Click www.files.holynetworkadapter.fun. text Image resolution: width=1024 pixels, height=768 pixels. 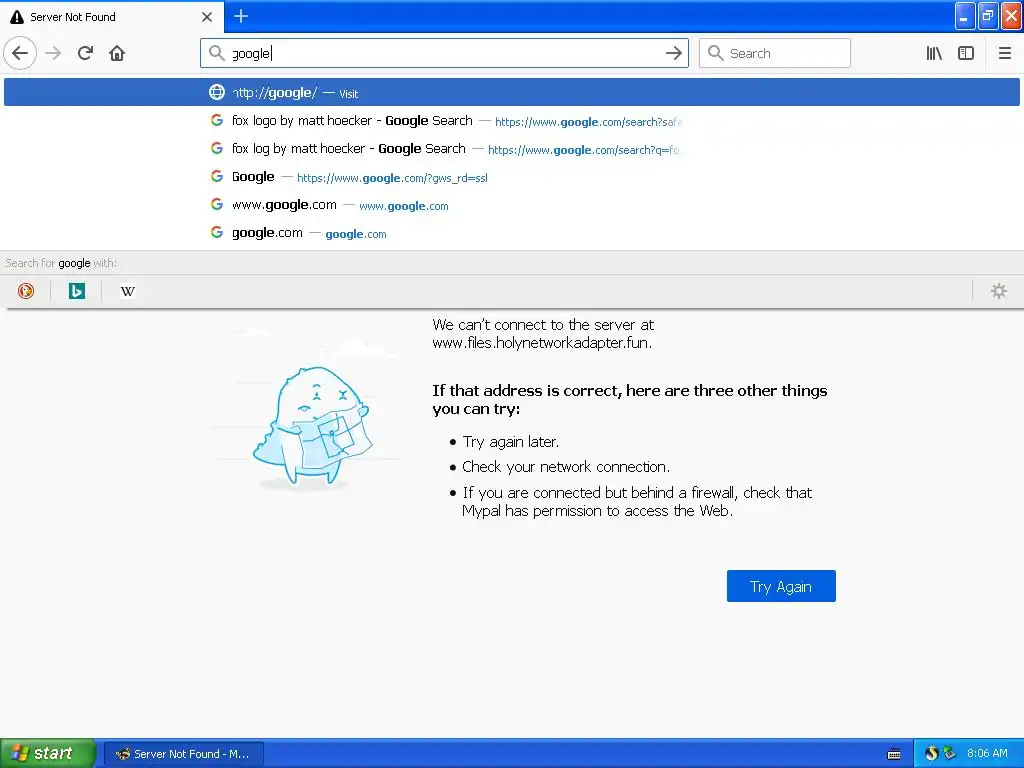coord(542,343)
